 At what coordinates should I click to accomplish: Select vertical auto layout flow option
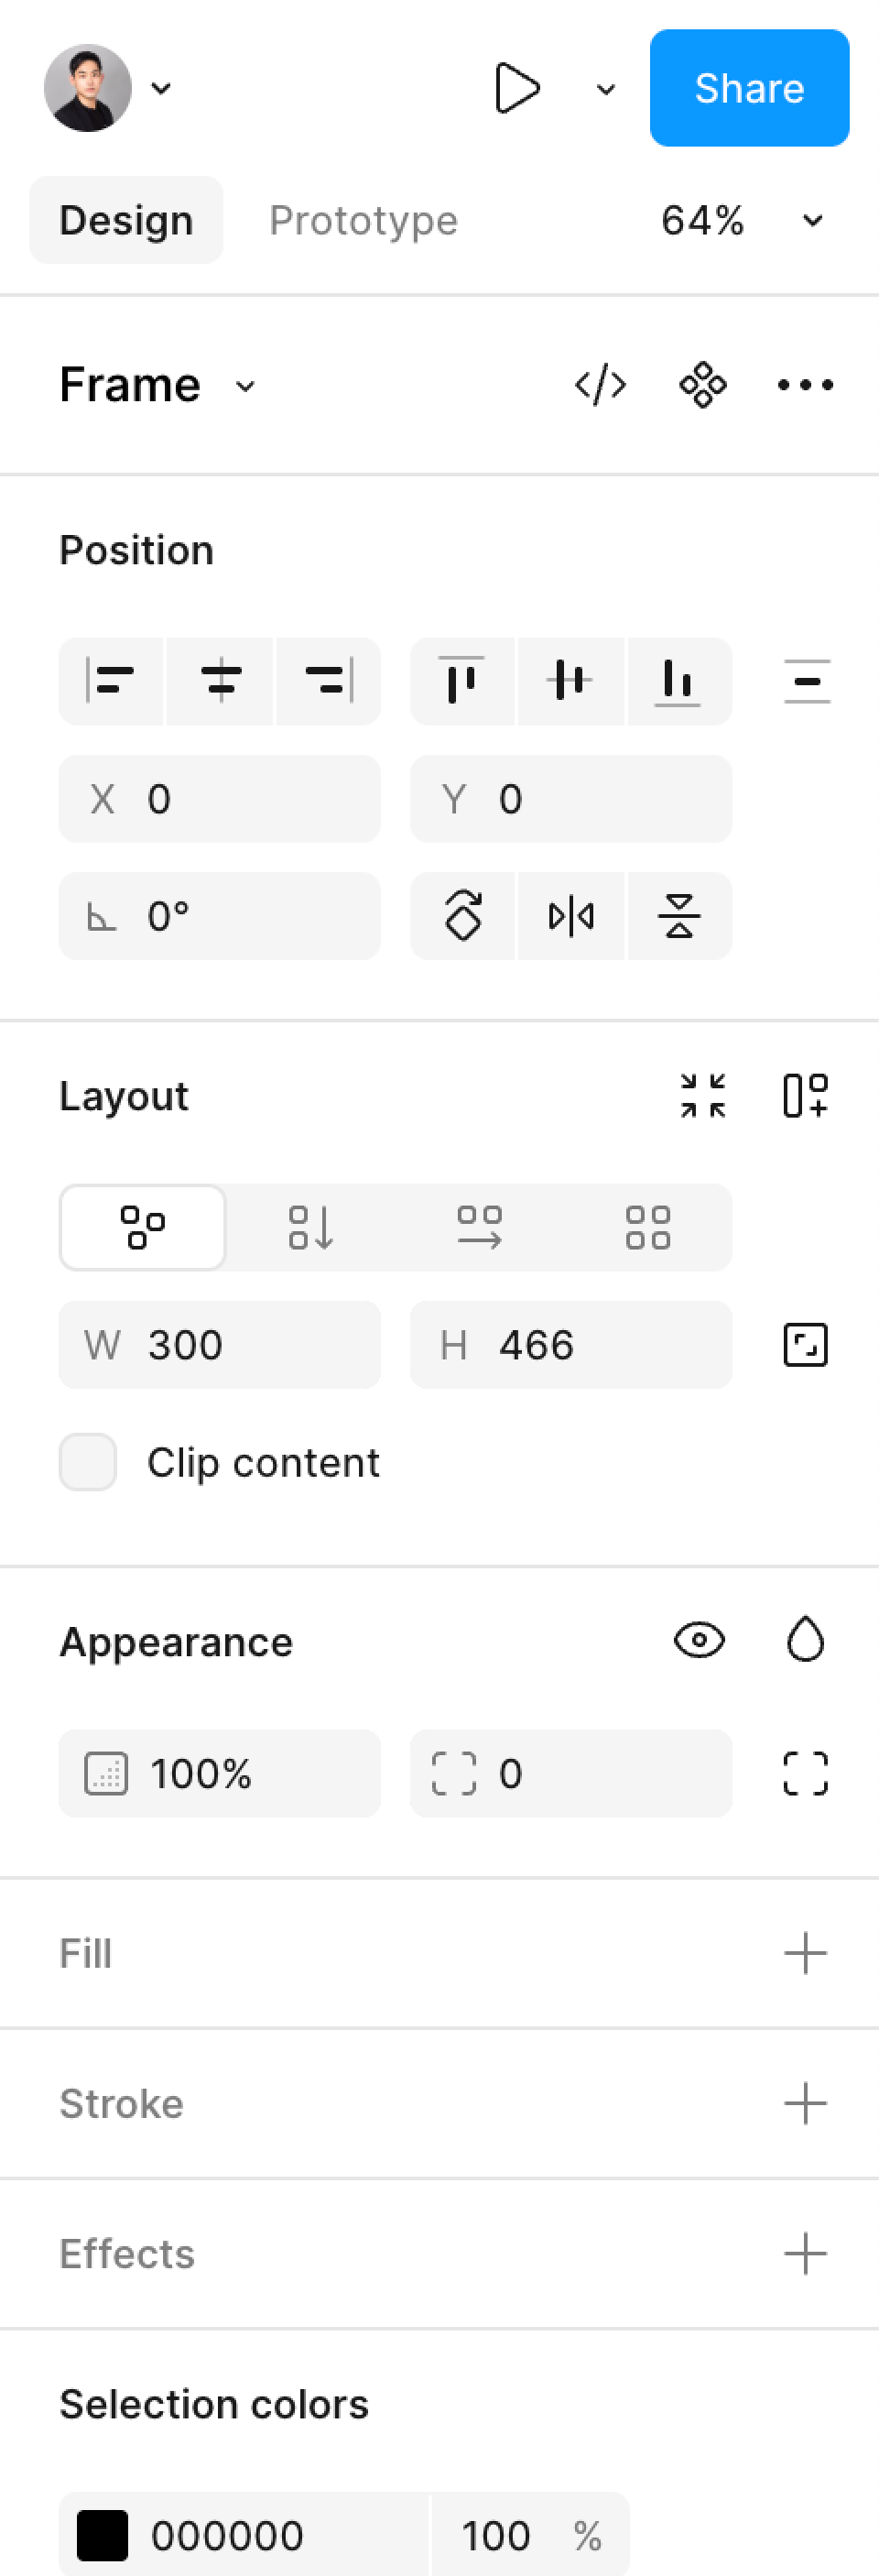(311, 1227)
